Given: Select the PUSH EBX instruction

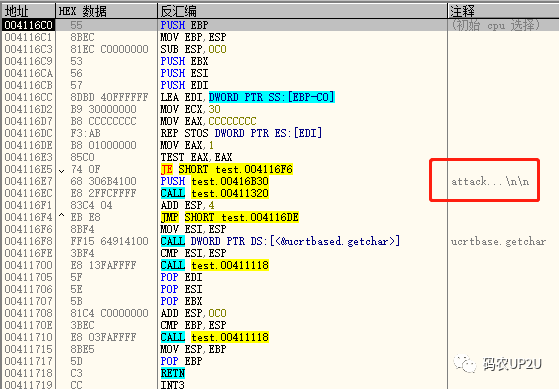Looking at the screenshot, I should point(184,61).
